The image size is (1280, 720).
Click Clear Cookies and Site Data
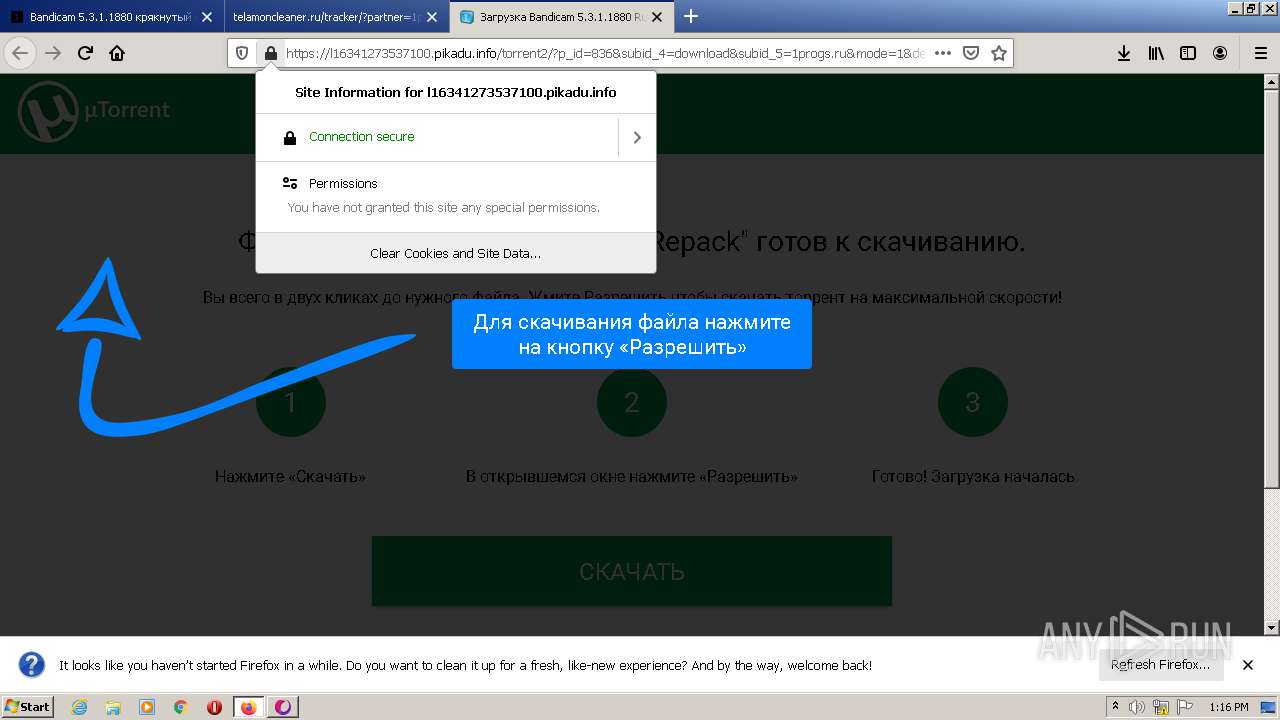[456, 253]
